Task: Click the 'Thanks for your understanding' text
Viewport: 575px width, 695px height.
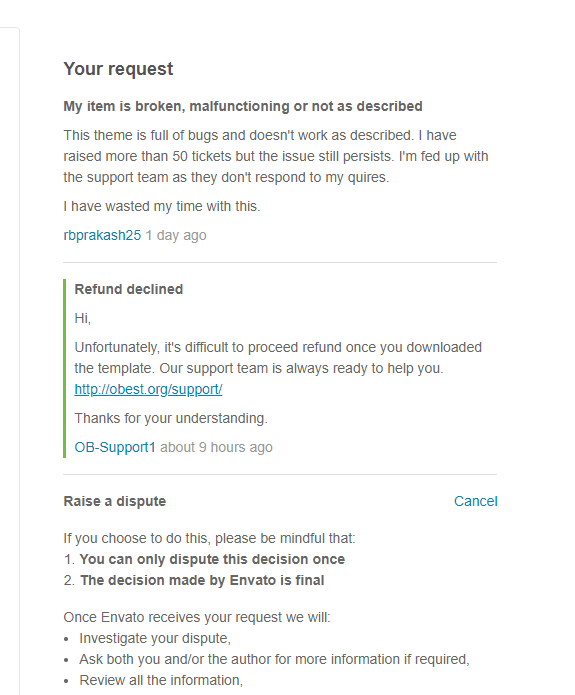Action: click(x=171, y=418)
